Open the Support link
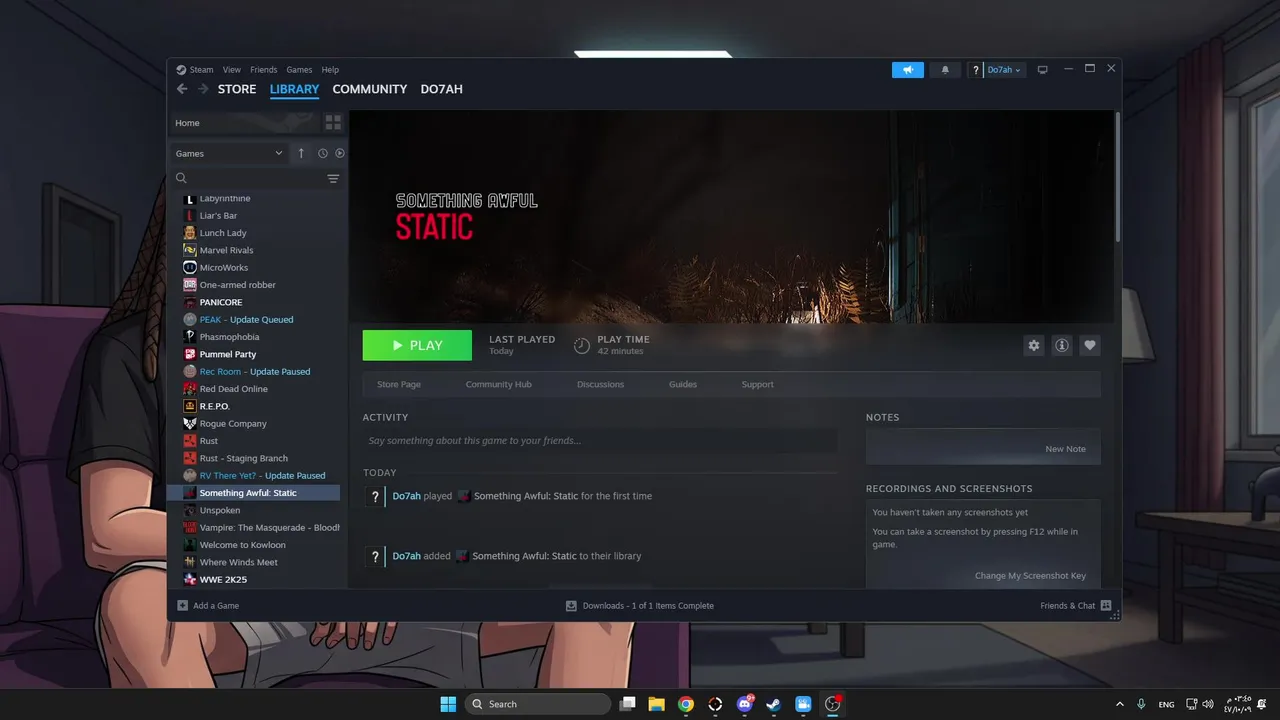The height and width of the screenshot is (720, 1280). [x=757, y=384]
